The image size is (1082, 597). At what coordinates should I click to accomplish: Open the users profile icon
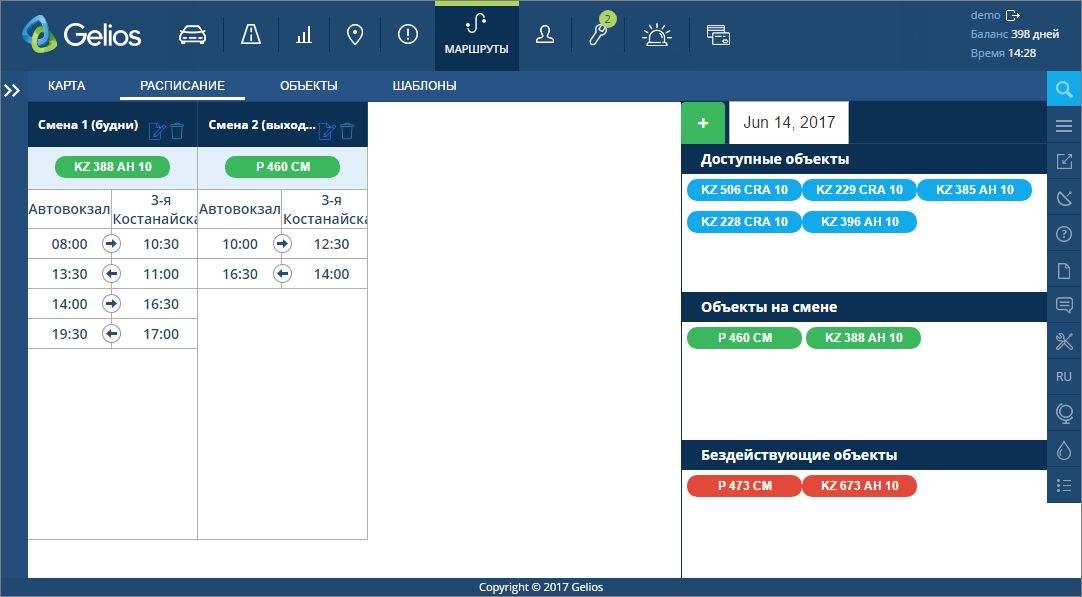pyautogui.click(x=545, y=35)
